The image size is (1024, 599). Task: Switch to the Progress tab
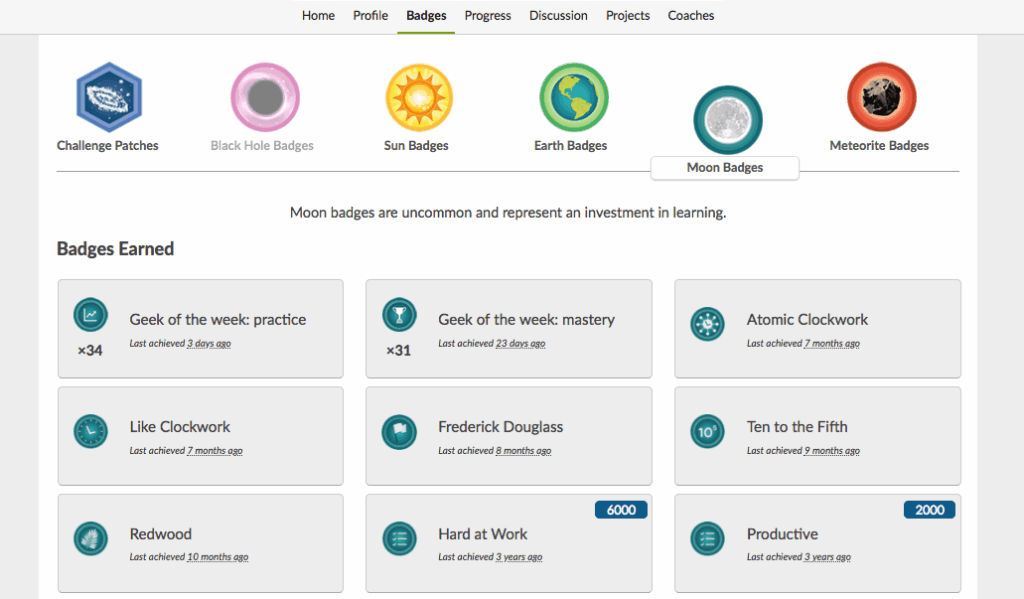488,16
